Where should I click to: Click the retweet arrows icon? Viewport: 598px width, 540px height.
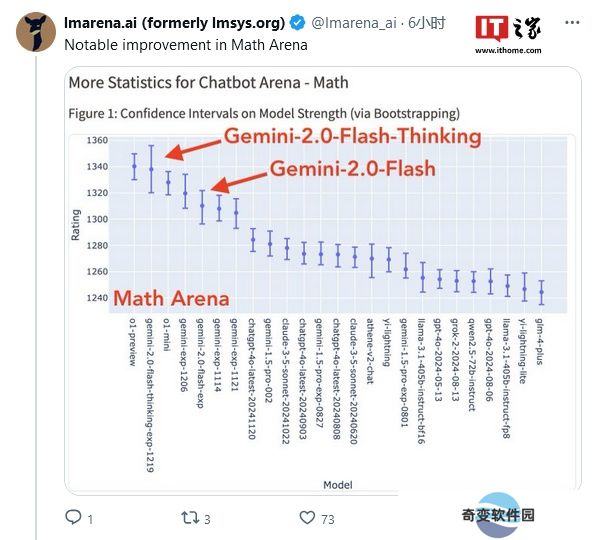(x=190, y=518)
